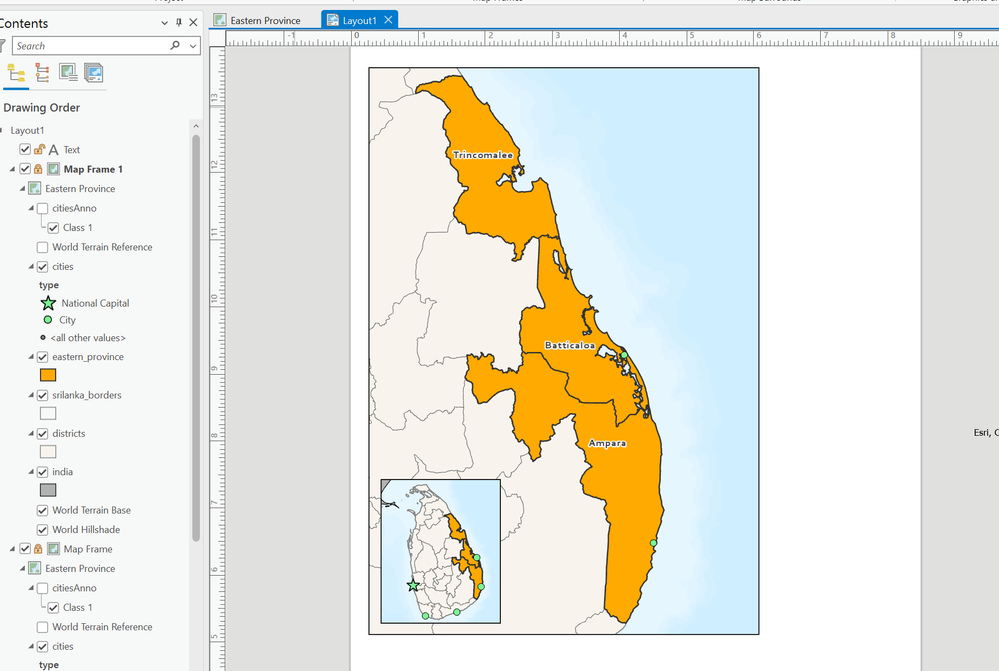Screen dimensions: 999x671
Task: Hide the india layer
Action: point(43,472)
